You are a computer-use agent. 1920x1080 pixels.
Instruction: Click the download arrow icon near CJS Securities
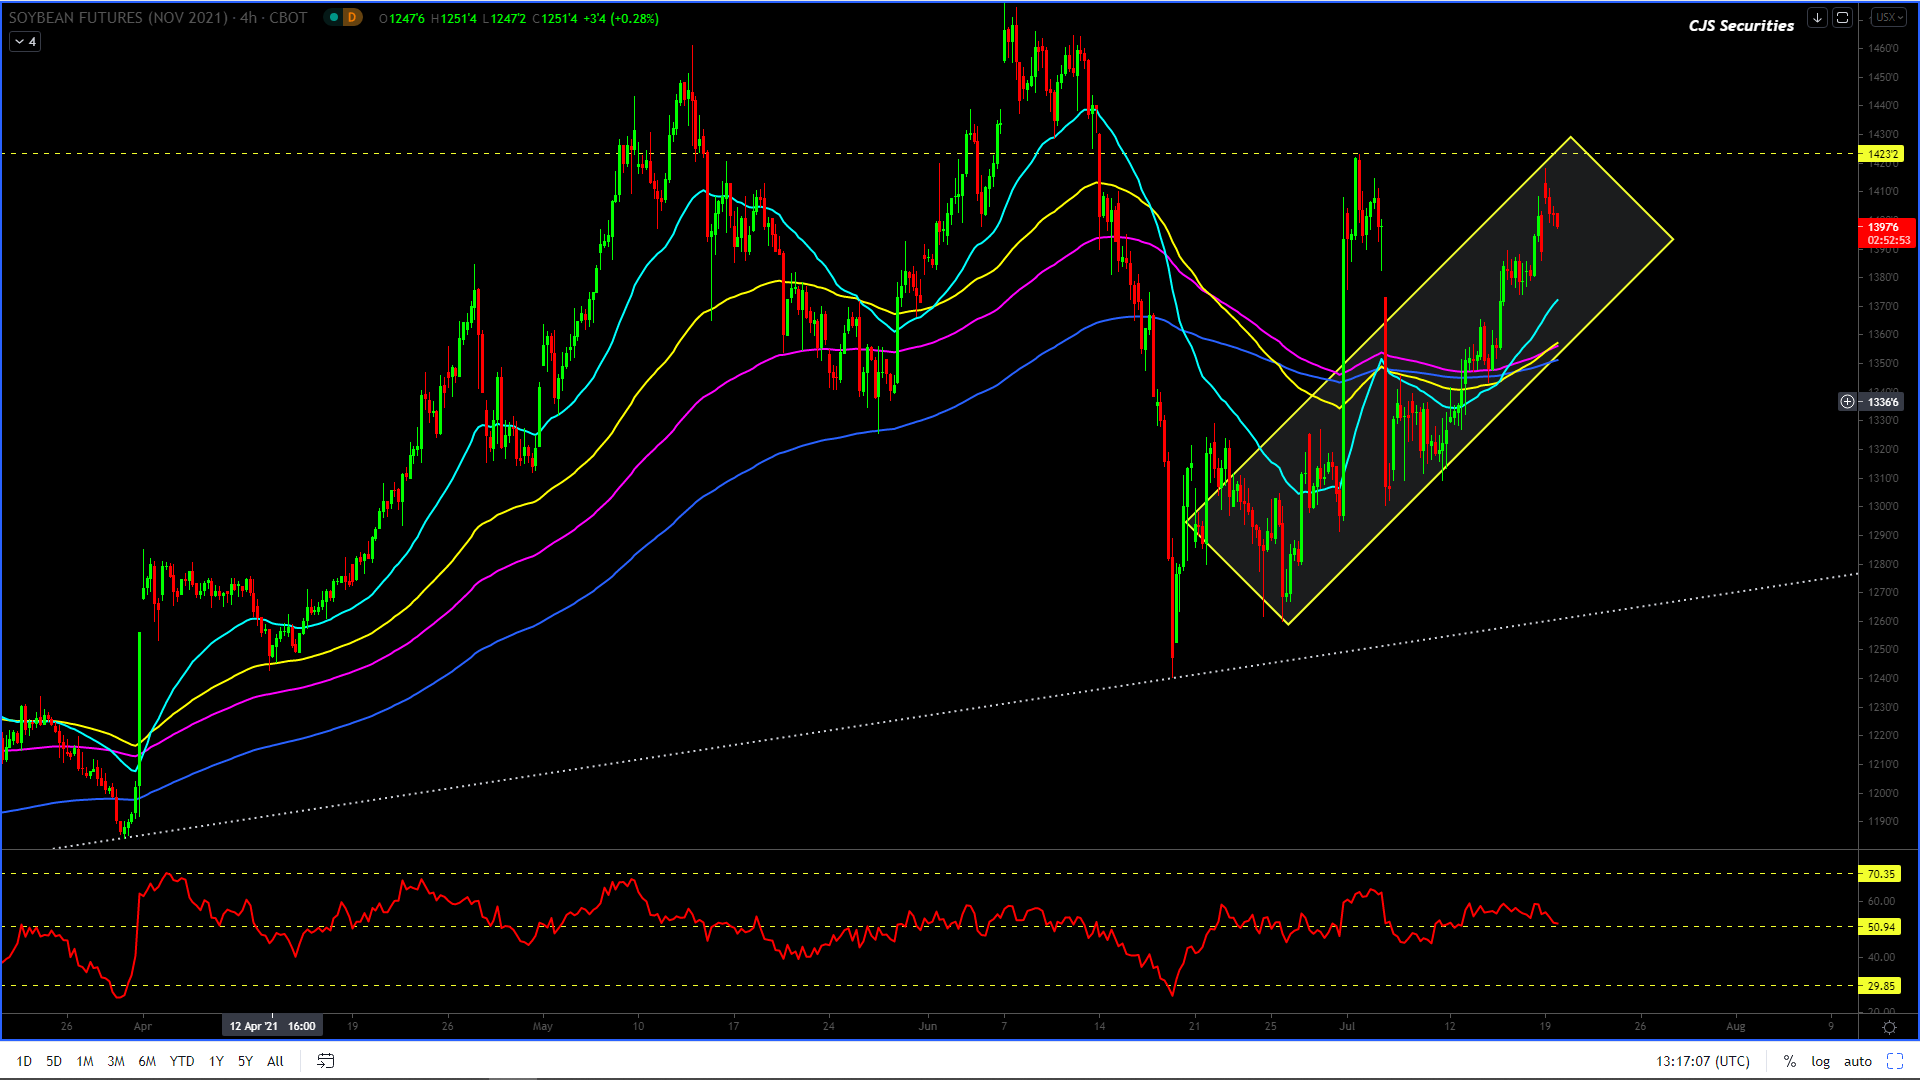coord(1817,18)
